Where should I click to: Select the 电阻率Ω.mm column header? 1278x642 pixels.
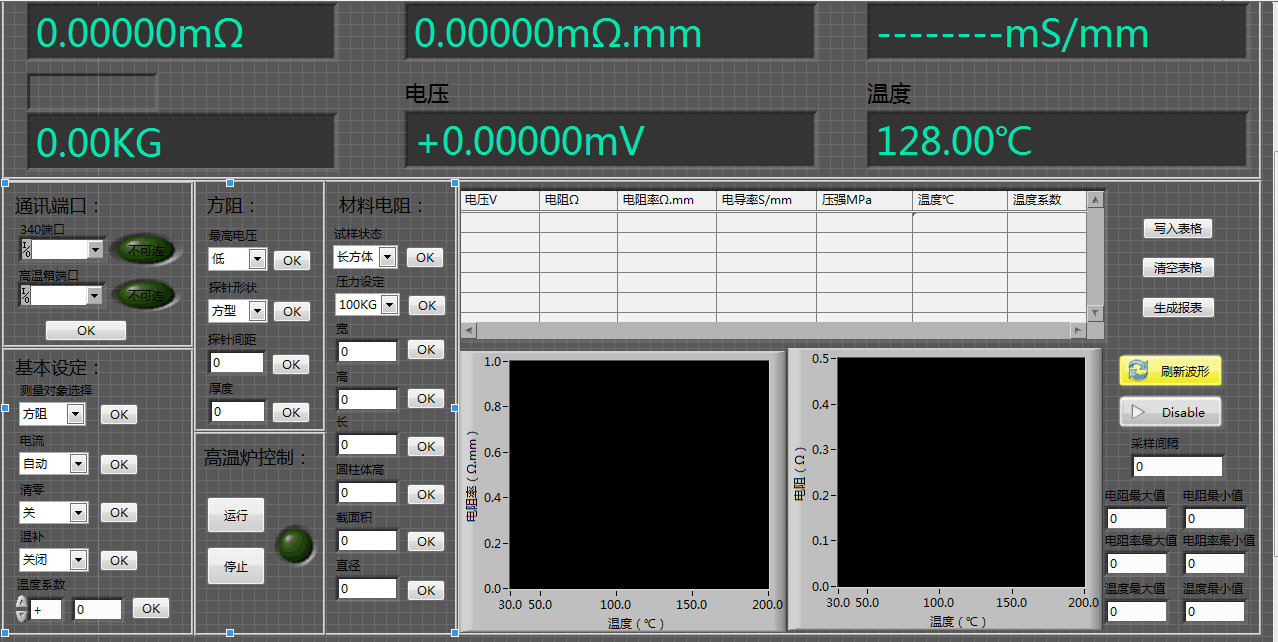667,200
